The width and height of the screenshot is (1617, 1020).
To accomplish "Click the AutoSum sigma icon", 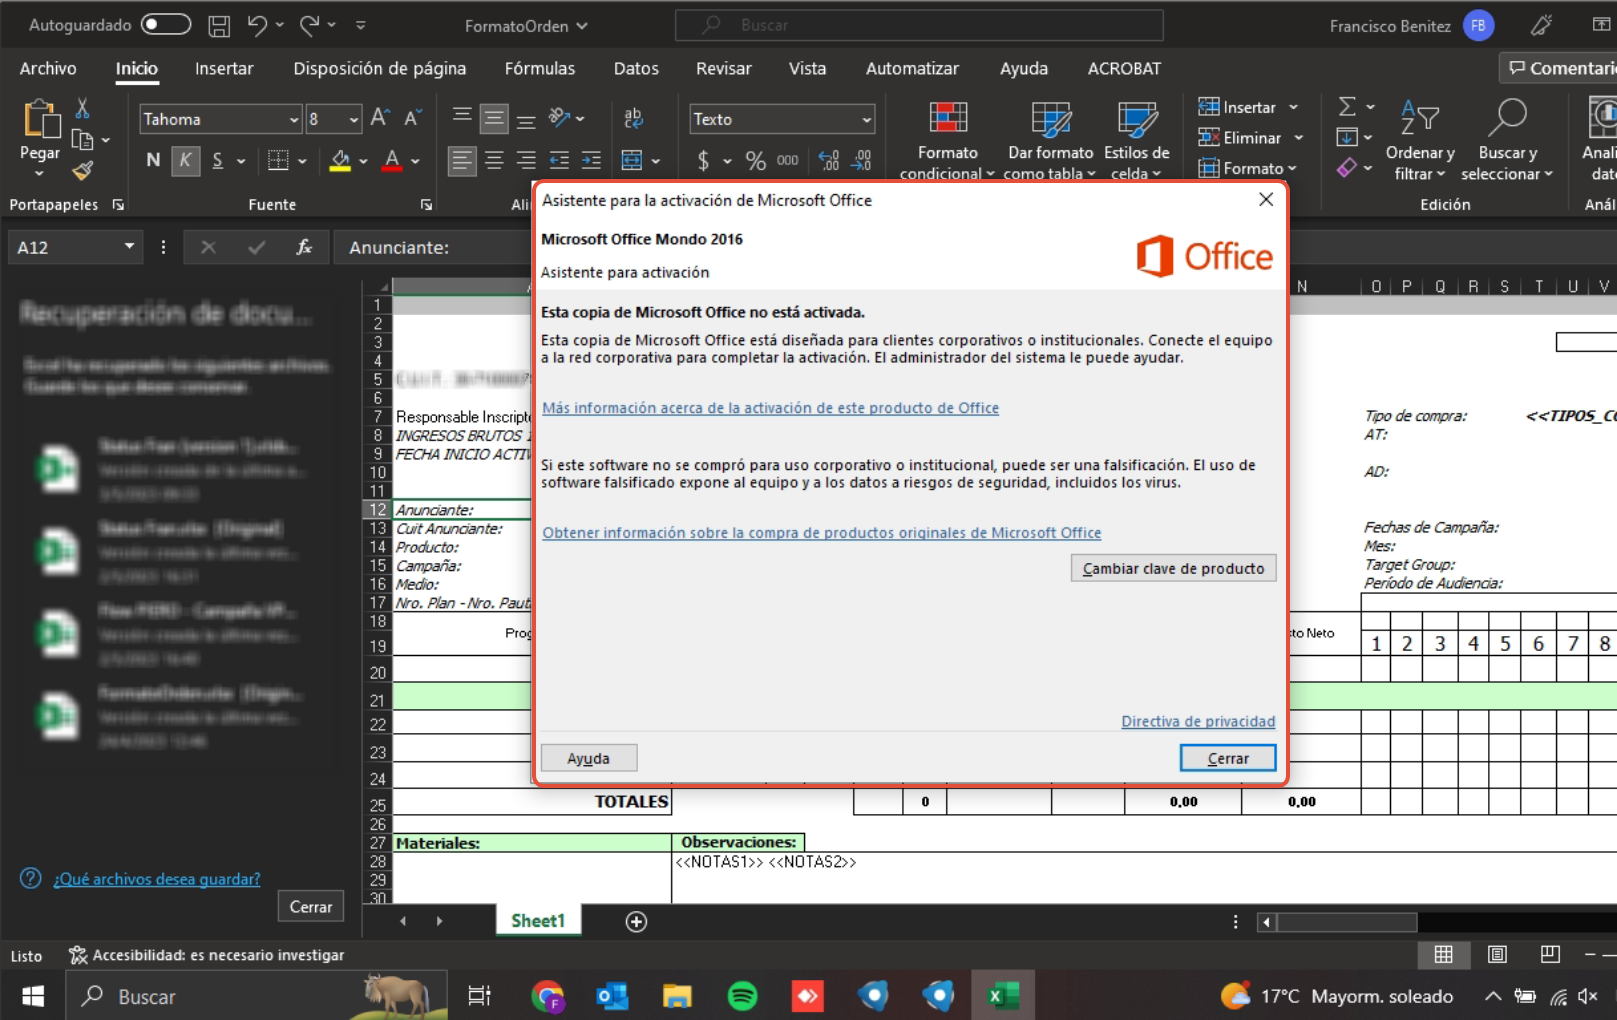I will 1347,106.
